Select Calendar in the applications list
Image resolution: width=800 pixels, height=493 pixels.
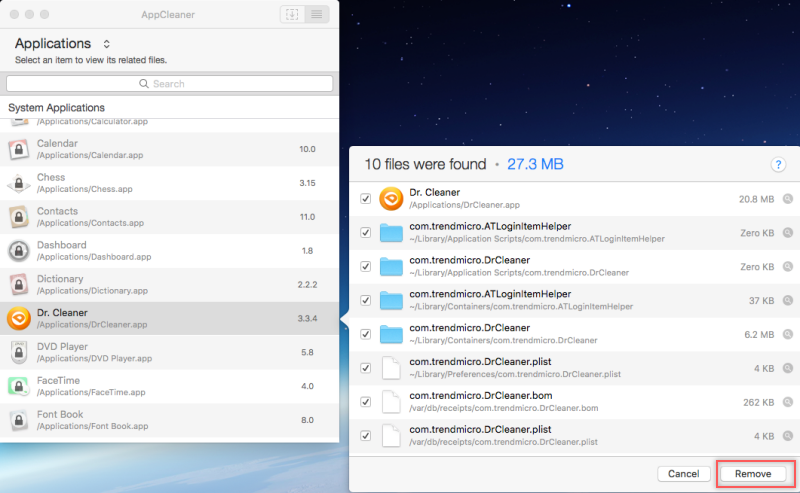coord(150,149)
